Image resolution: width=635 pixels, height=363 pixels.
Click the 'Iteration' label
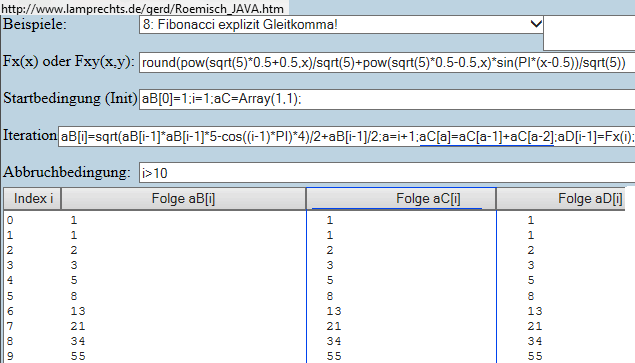pyautogui.click(x=30, y=135)
